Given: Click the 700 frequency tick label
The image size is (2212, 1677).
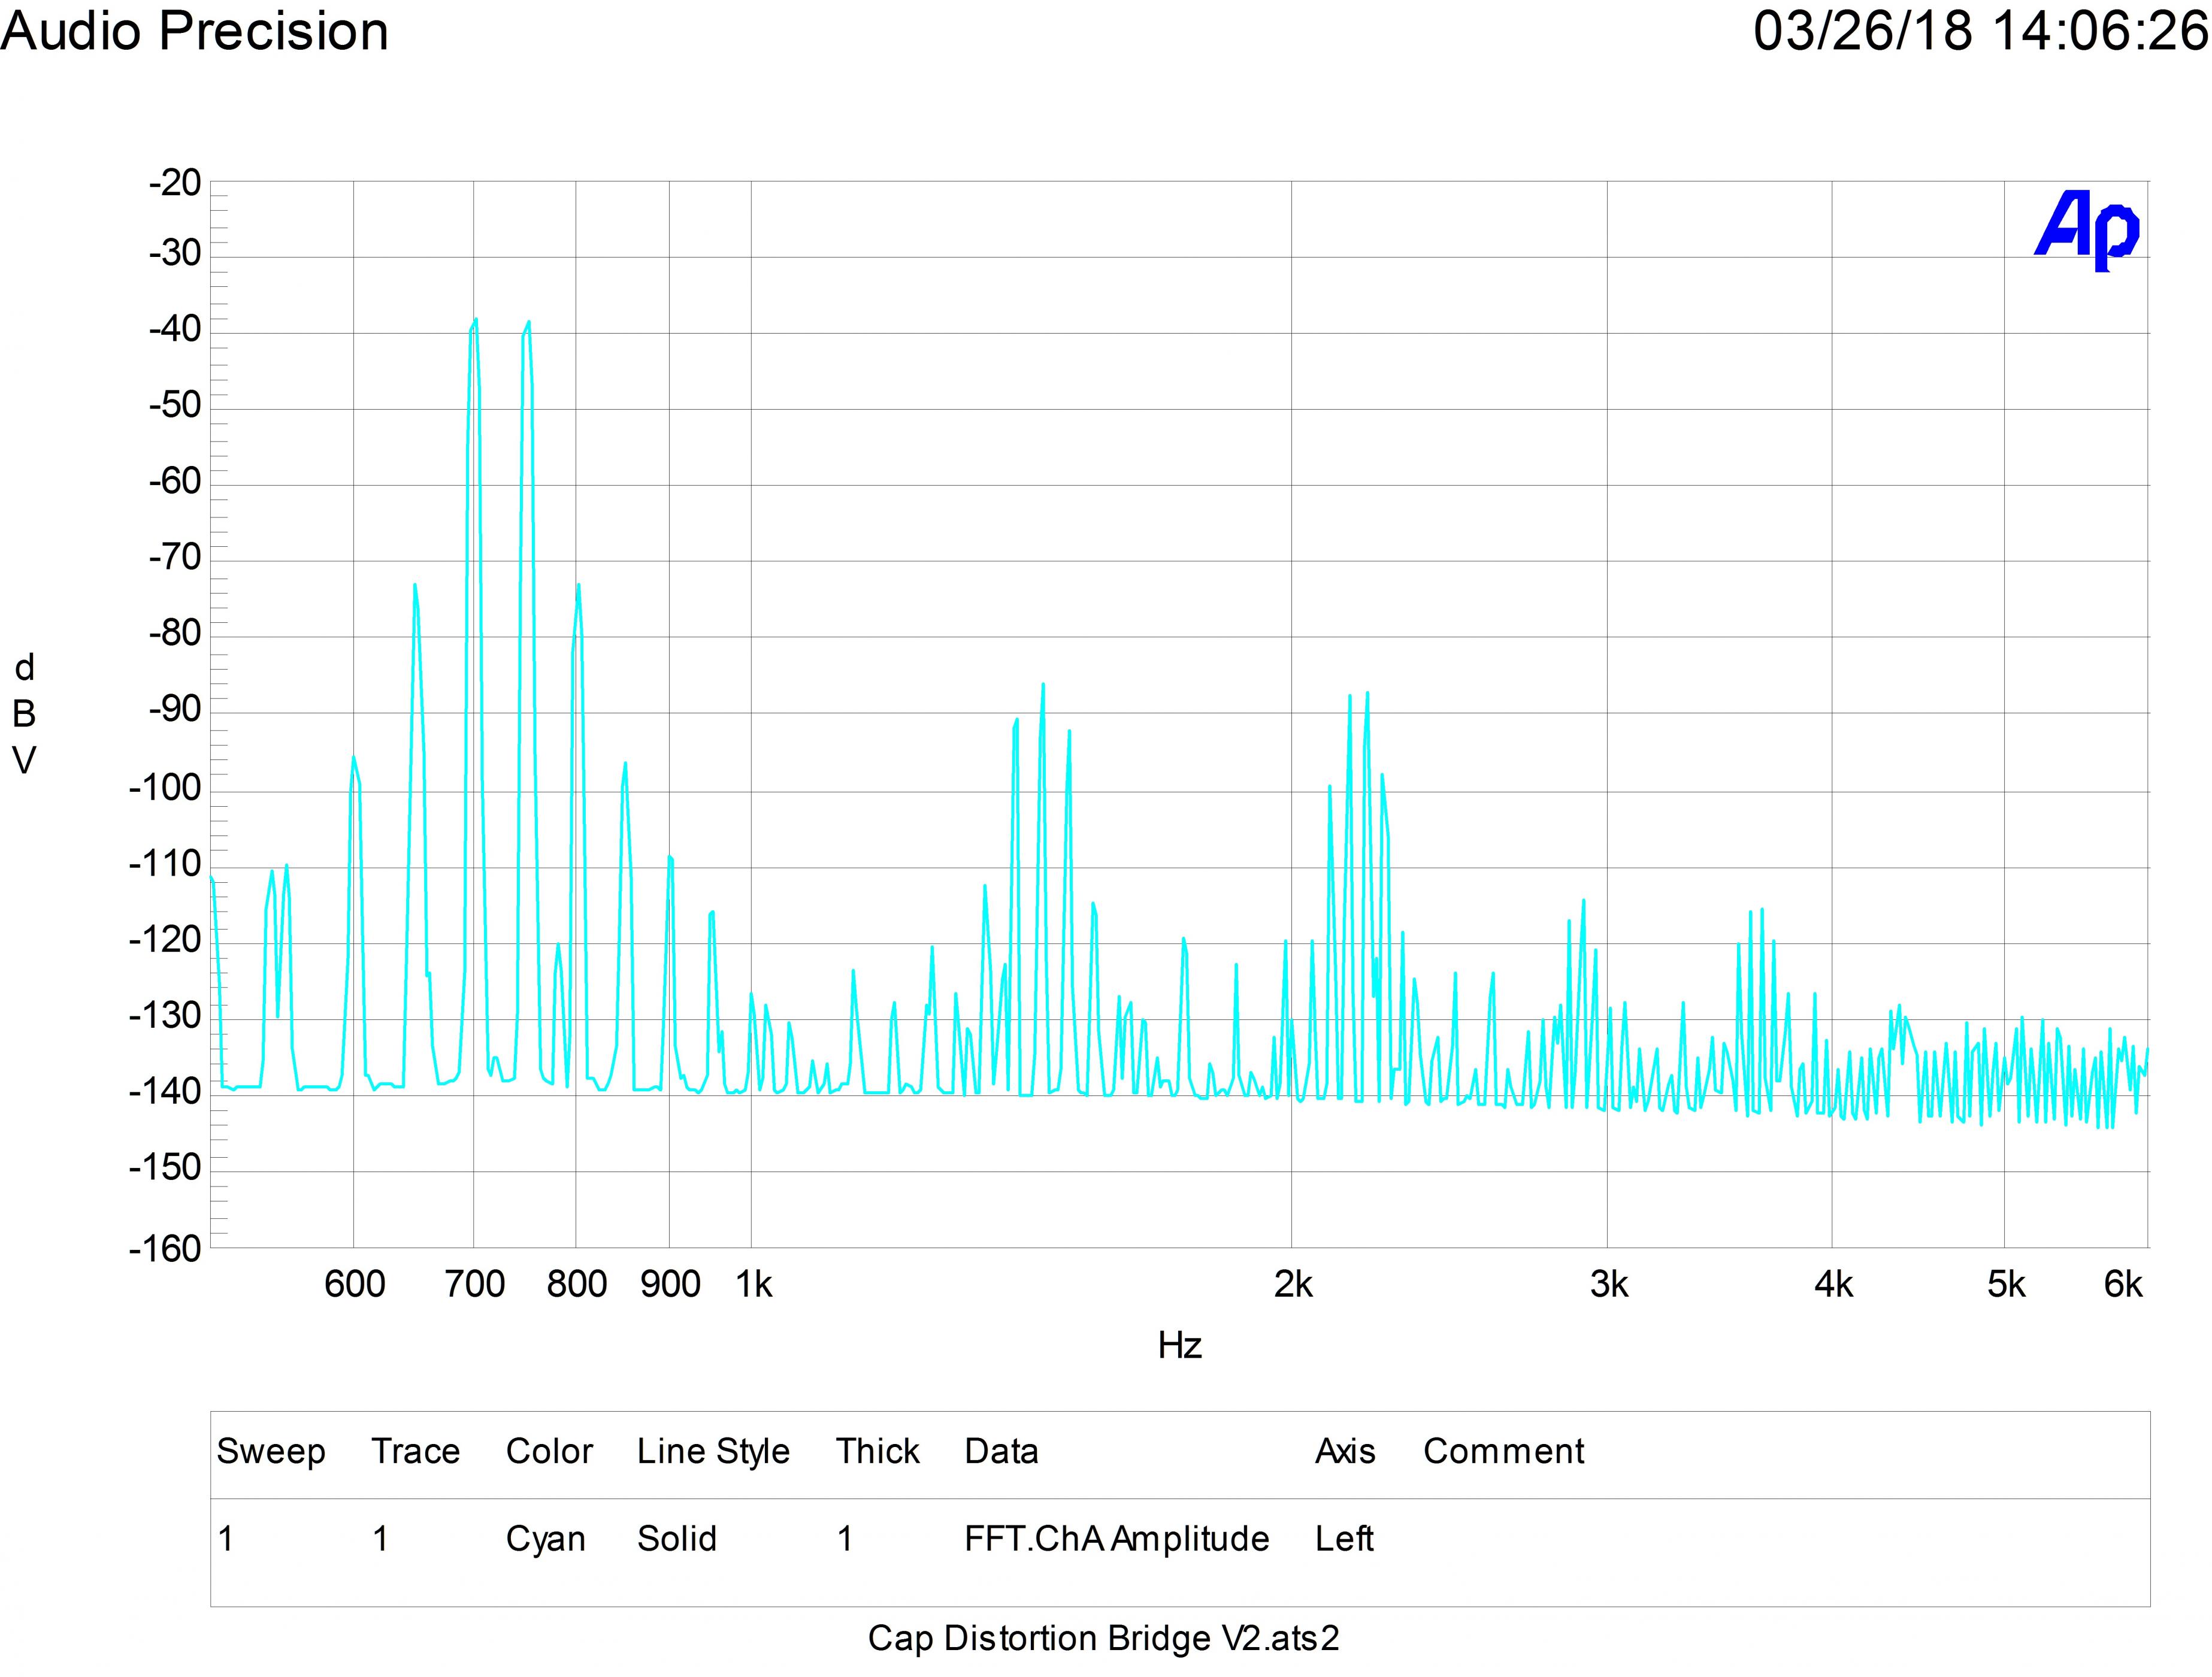Looking at the screenshot, I should 474,1284.
